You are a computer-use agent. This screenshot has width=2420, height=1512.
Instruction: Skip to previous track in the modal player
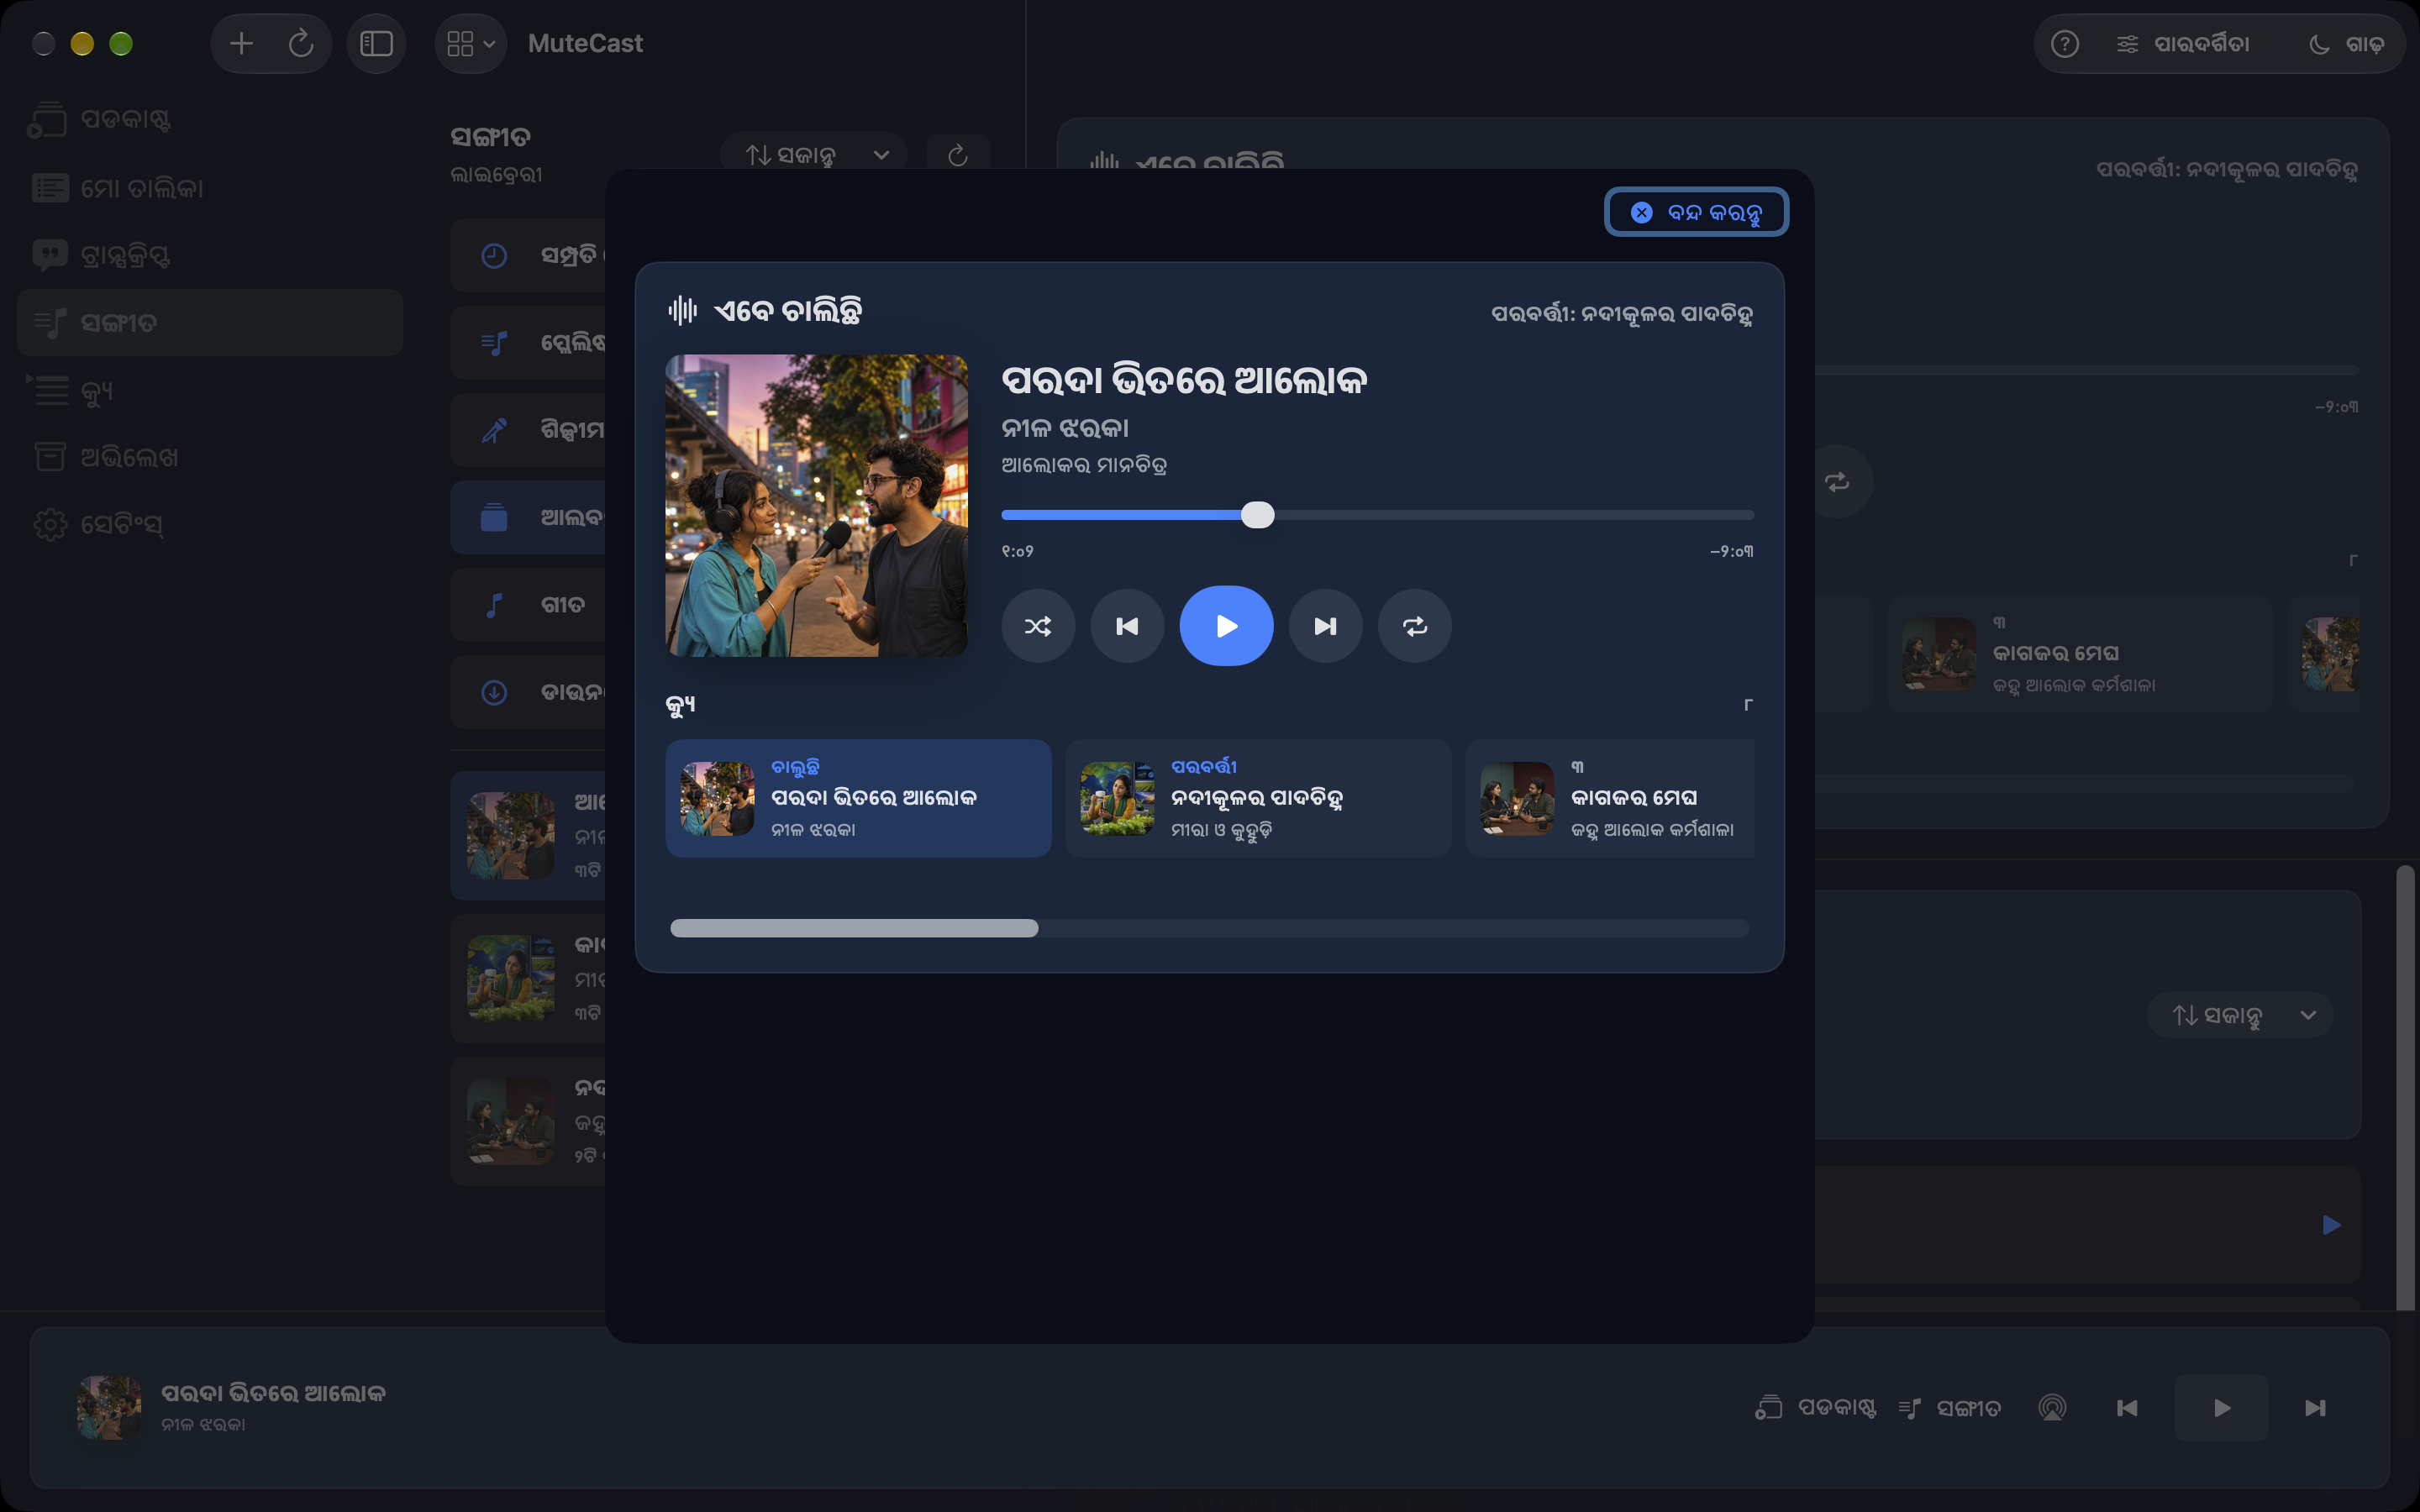pyautogui.click(x=1127, y=626)
